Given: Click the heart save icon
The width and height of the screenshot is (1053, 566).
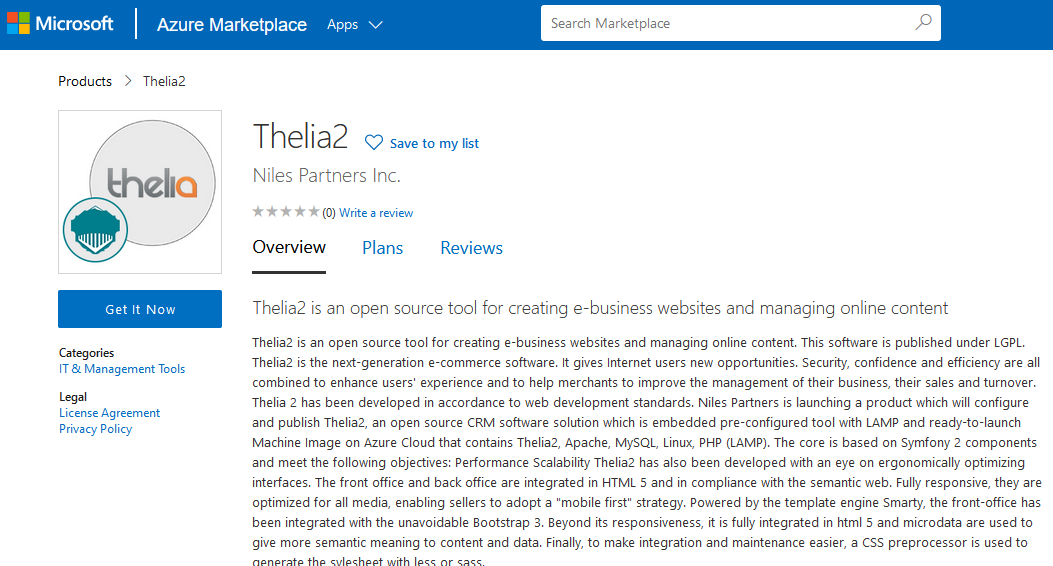Looking at the screenshot, I should (374, 143).
